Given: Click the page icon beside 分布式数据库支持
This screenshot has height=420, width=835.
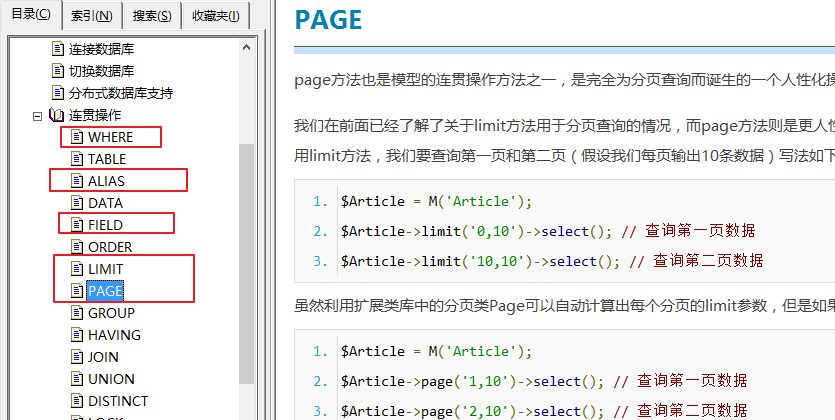Looking at the screenshot, I should pos(58,93).
